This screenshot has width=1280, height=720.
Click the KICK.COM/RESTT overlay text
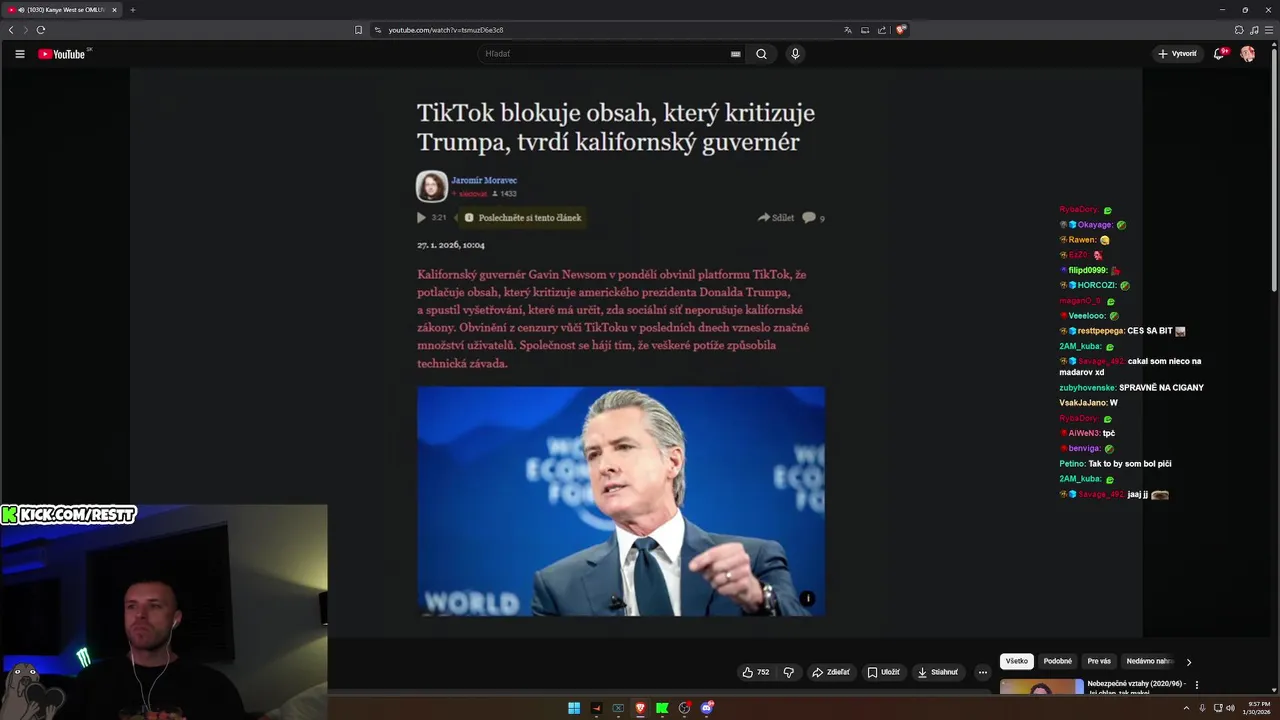69,515
